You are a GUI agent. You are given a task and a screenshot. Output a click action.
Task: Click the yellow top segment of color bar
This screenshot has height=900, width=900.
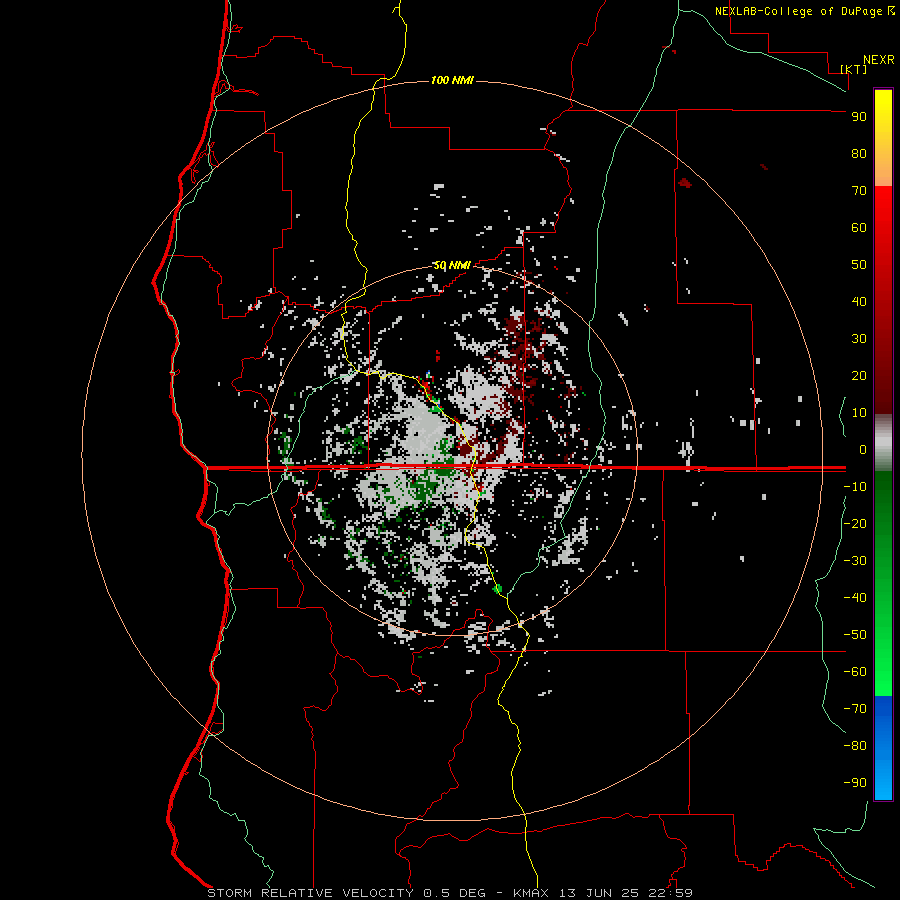point(883,137)
